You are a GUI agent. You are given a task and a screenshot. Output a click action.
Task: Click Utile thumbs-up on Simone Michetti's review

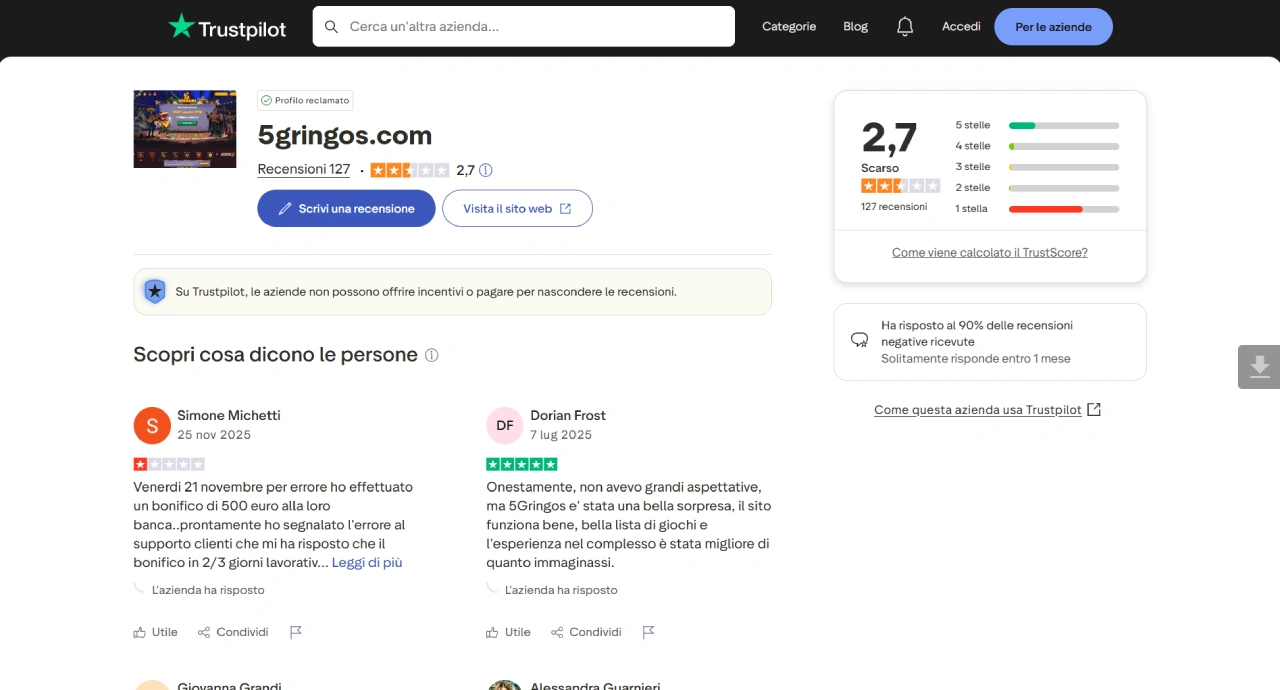(x=155, y=632)
